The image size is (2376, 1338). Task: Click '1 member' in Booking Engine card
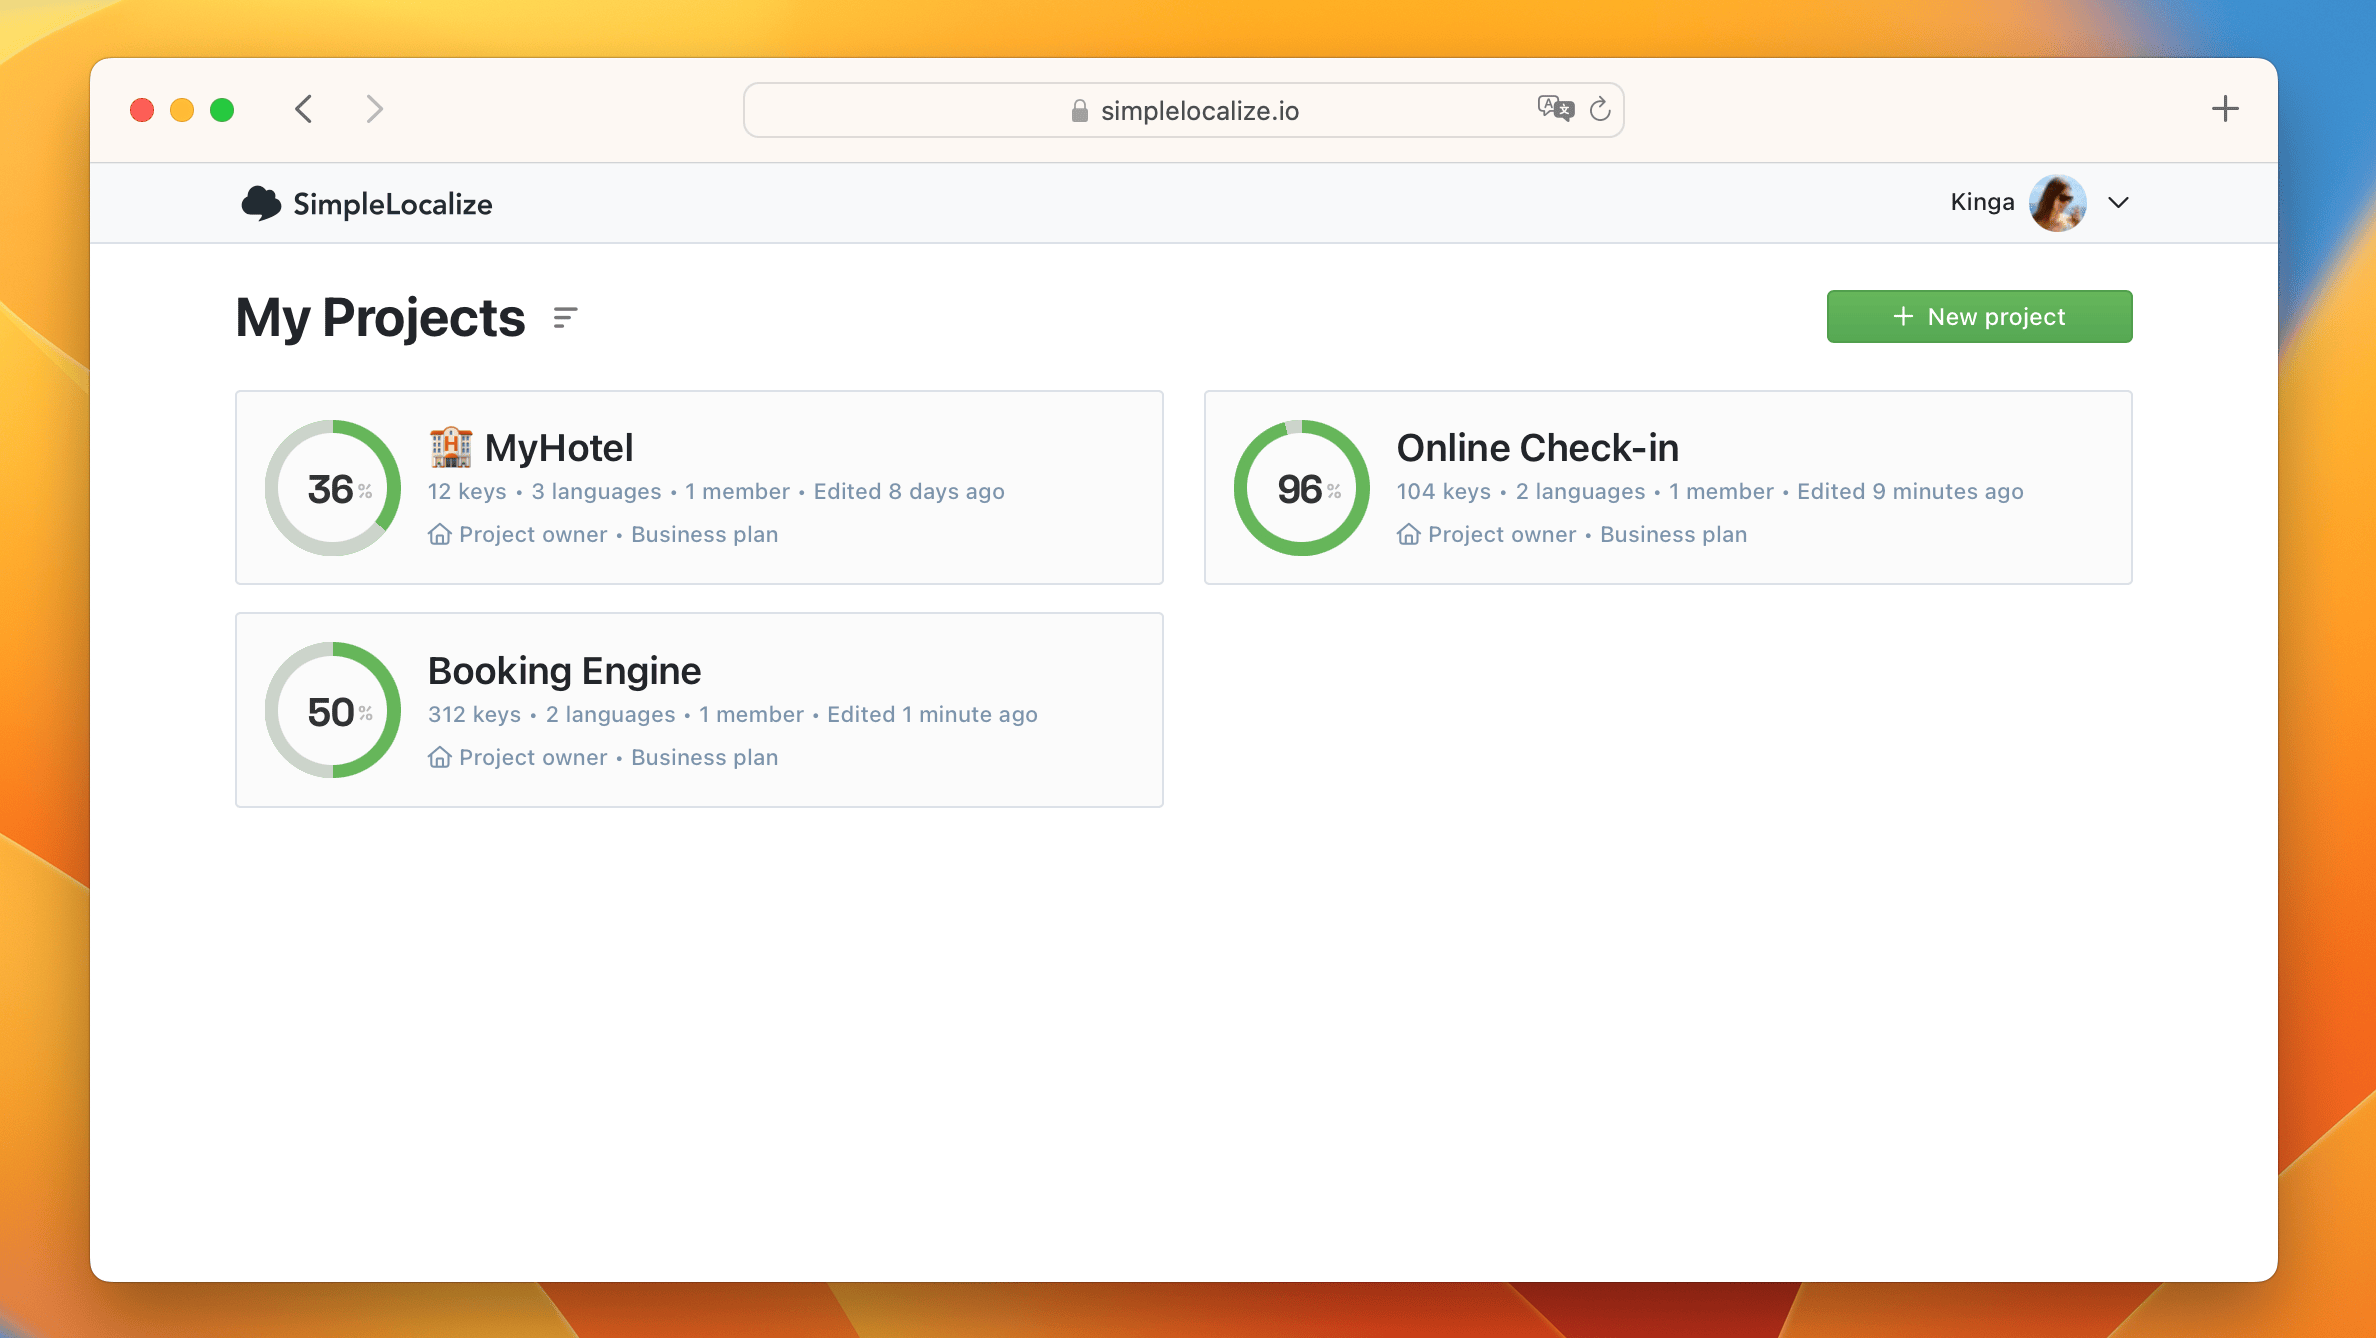point(751,714)
